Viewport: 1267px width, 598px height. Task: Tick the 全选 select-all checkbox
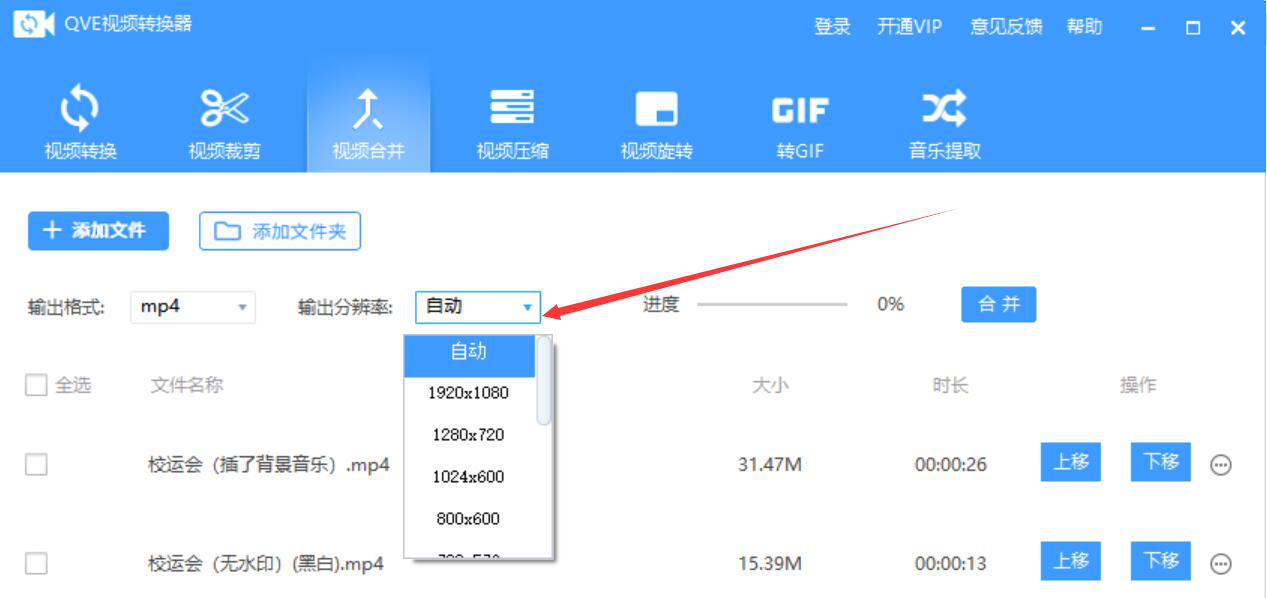[36, 385]
